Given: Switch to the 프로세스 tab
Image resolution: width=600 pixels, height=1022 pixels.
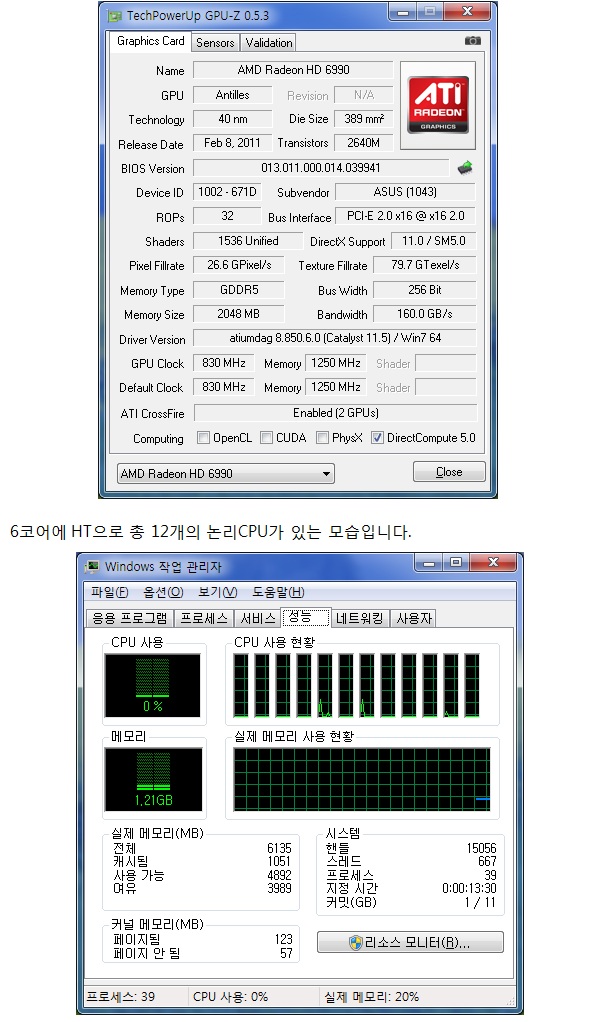Looking at the screenshot, I should (204, 618).
